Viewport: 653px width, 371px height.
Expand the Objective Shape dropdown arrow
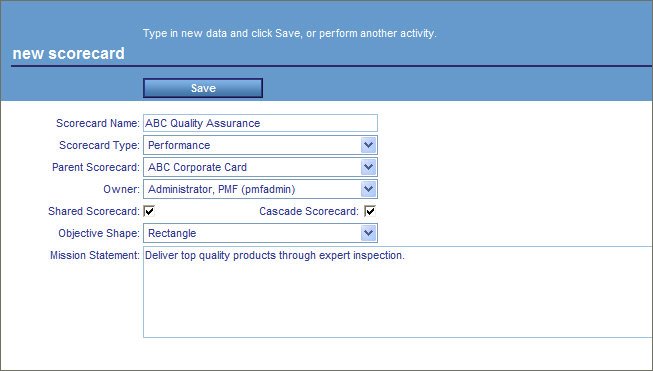368,233
